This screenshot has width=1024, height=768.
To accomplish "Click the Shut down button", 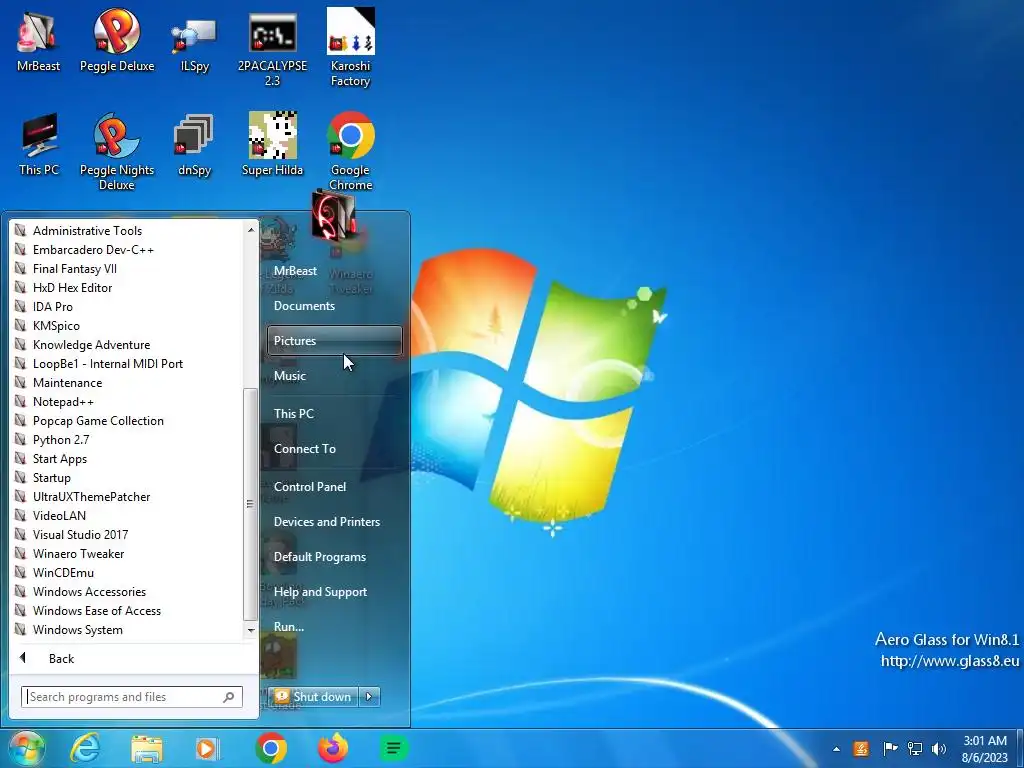I will pyautogui.click(x=314, y=697).
